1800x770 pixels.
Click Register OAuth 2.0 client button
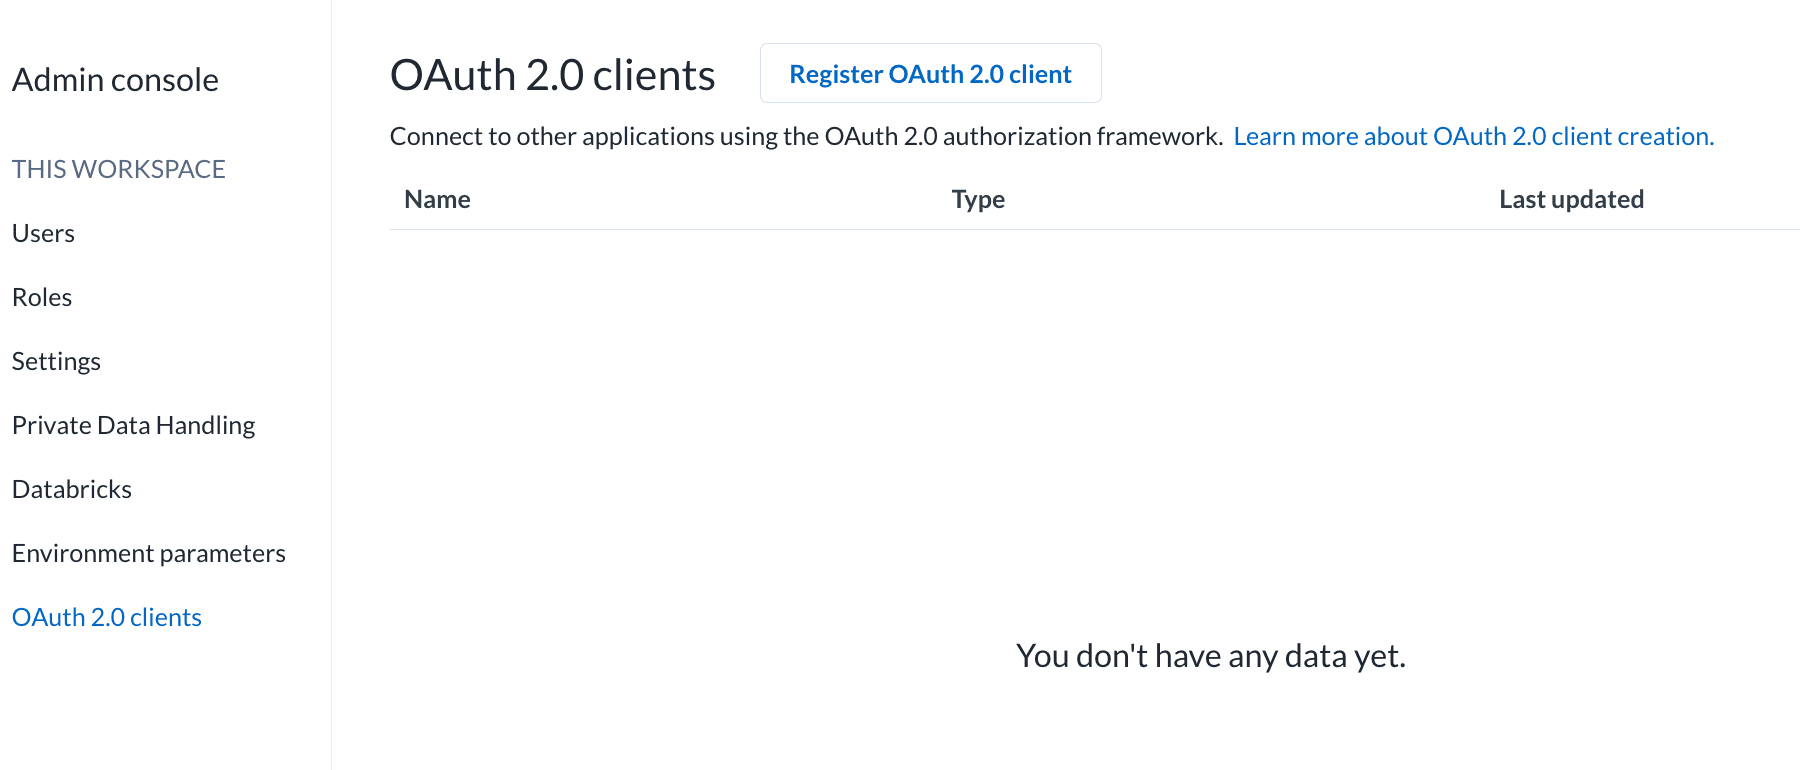coord(930,74)
